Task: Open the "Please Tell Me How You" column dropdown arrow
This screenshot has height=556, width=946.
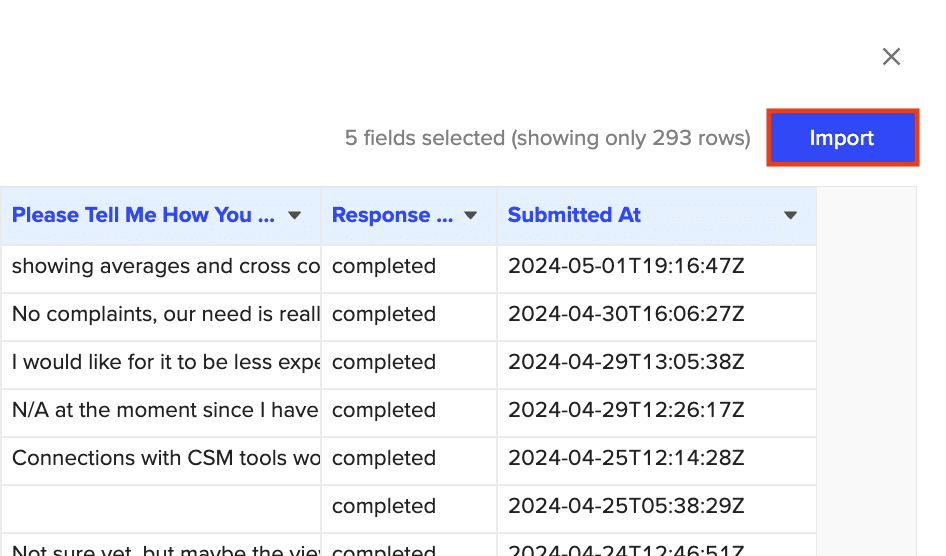Action: [295, 216]
